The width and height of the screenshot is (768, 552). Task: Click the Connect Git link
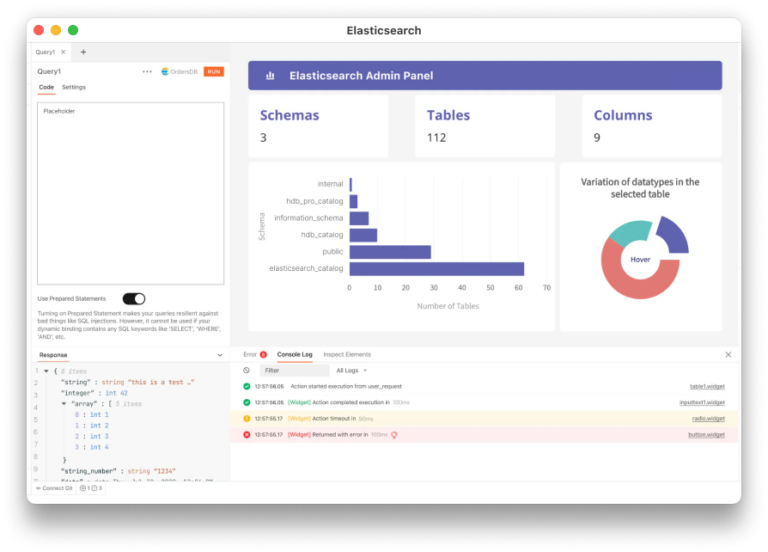[x=54, y=488]
